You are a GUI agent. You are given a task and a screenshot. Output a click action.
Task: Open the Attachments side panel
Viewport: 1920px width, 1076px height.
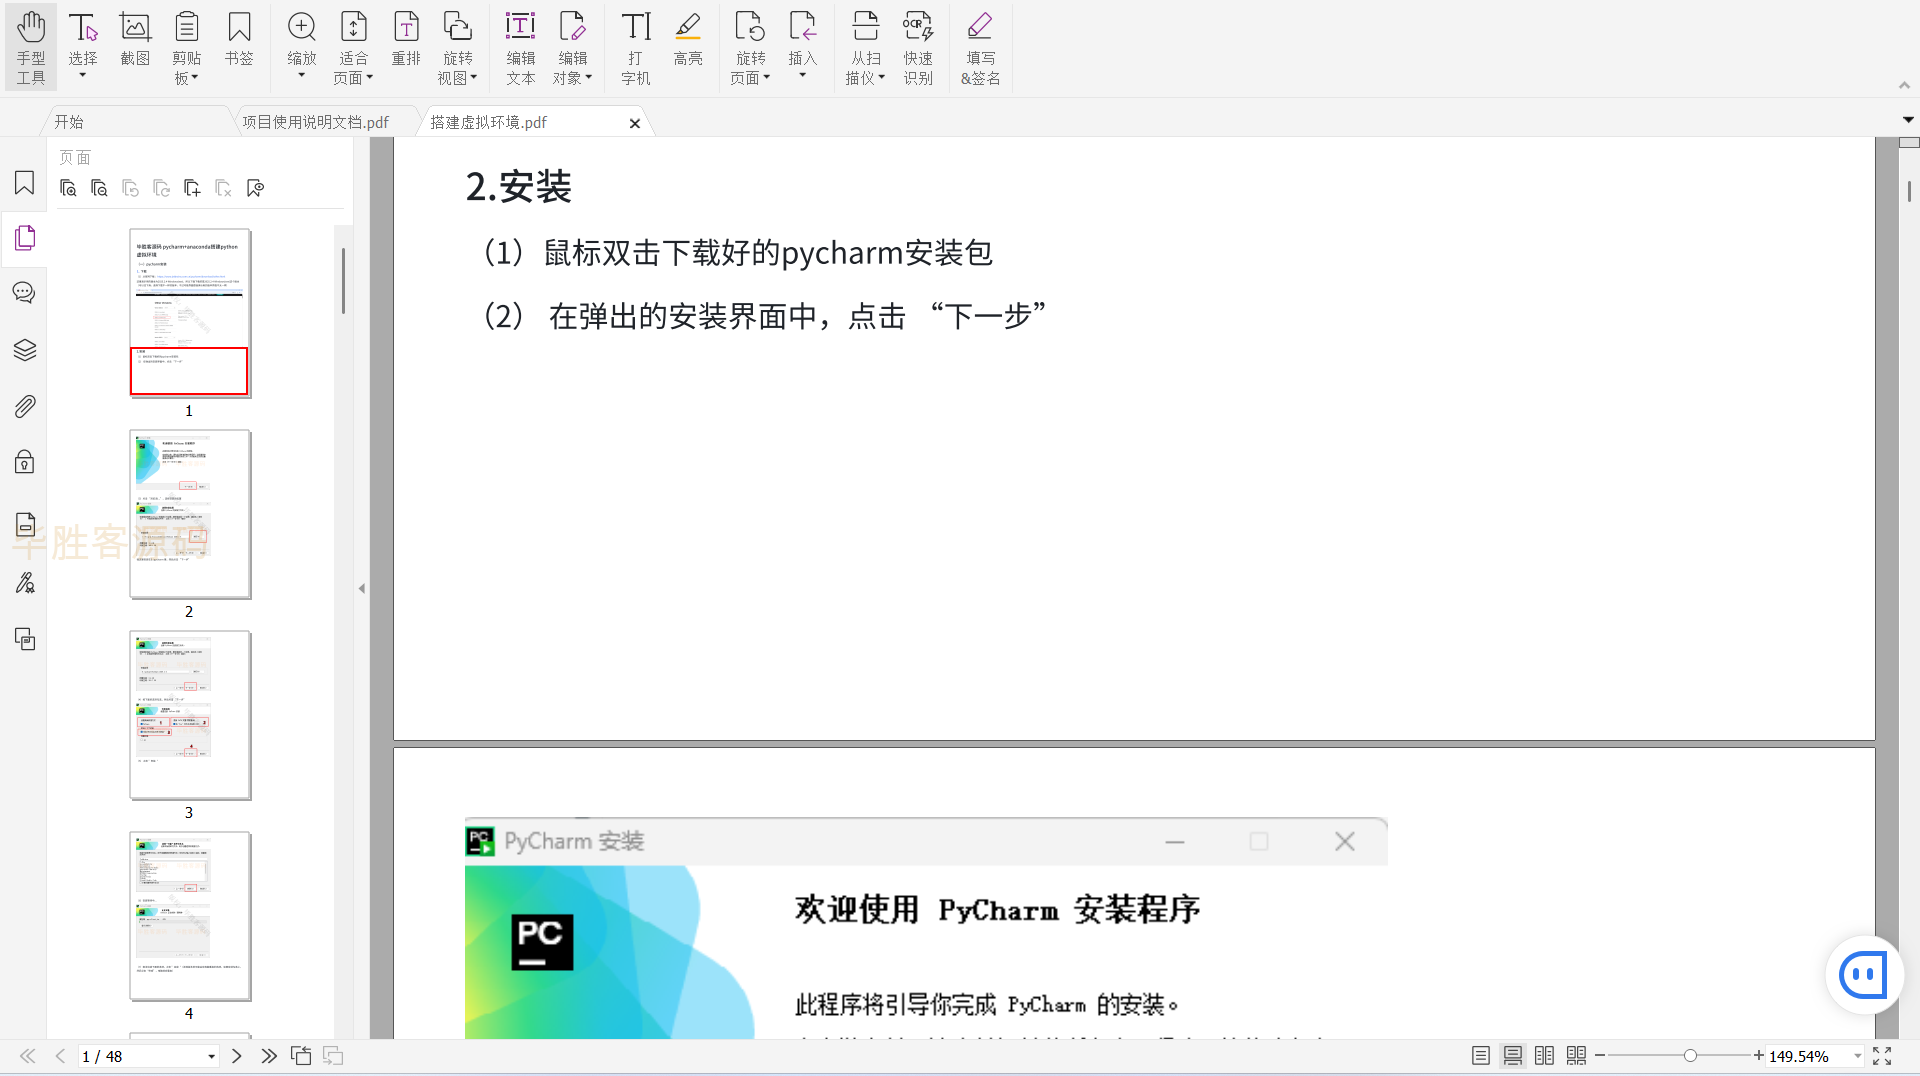click(x=25, y=406)
